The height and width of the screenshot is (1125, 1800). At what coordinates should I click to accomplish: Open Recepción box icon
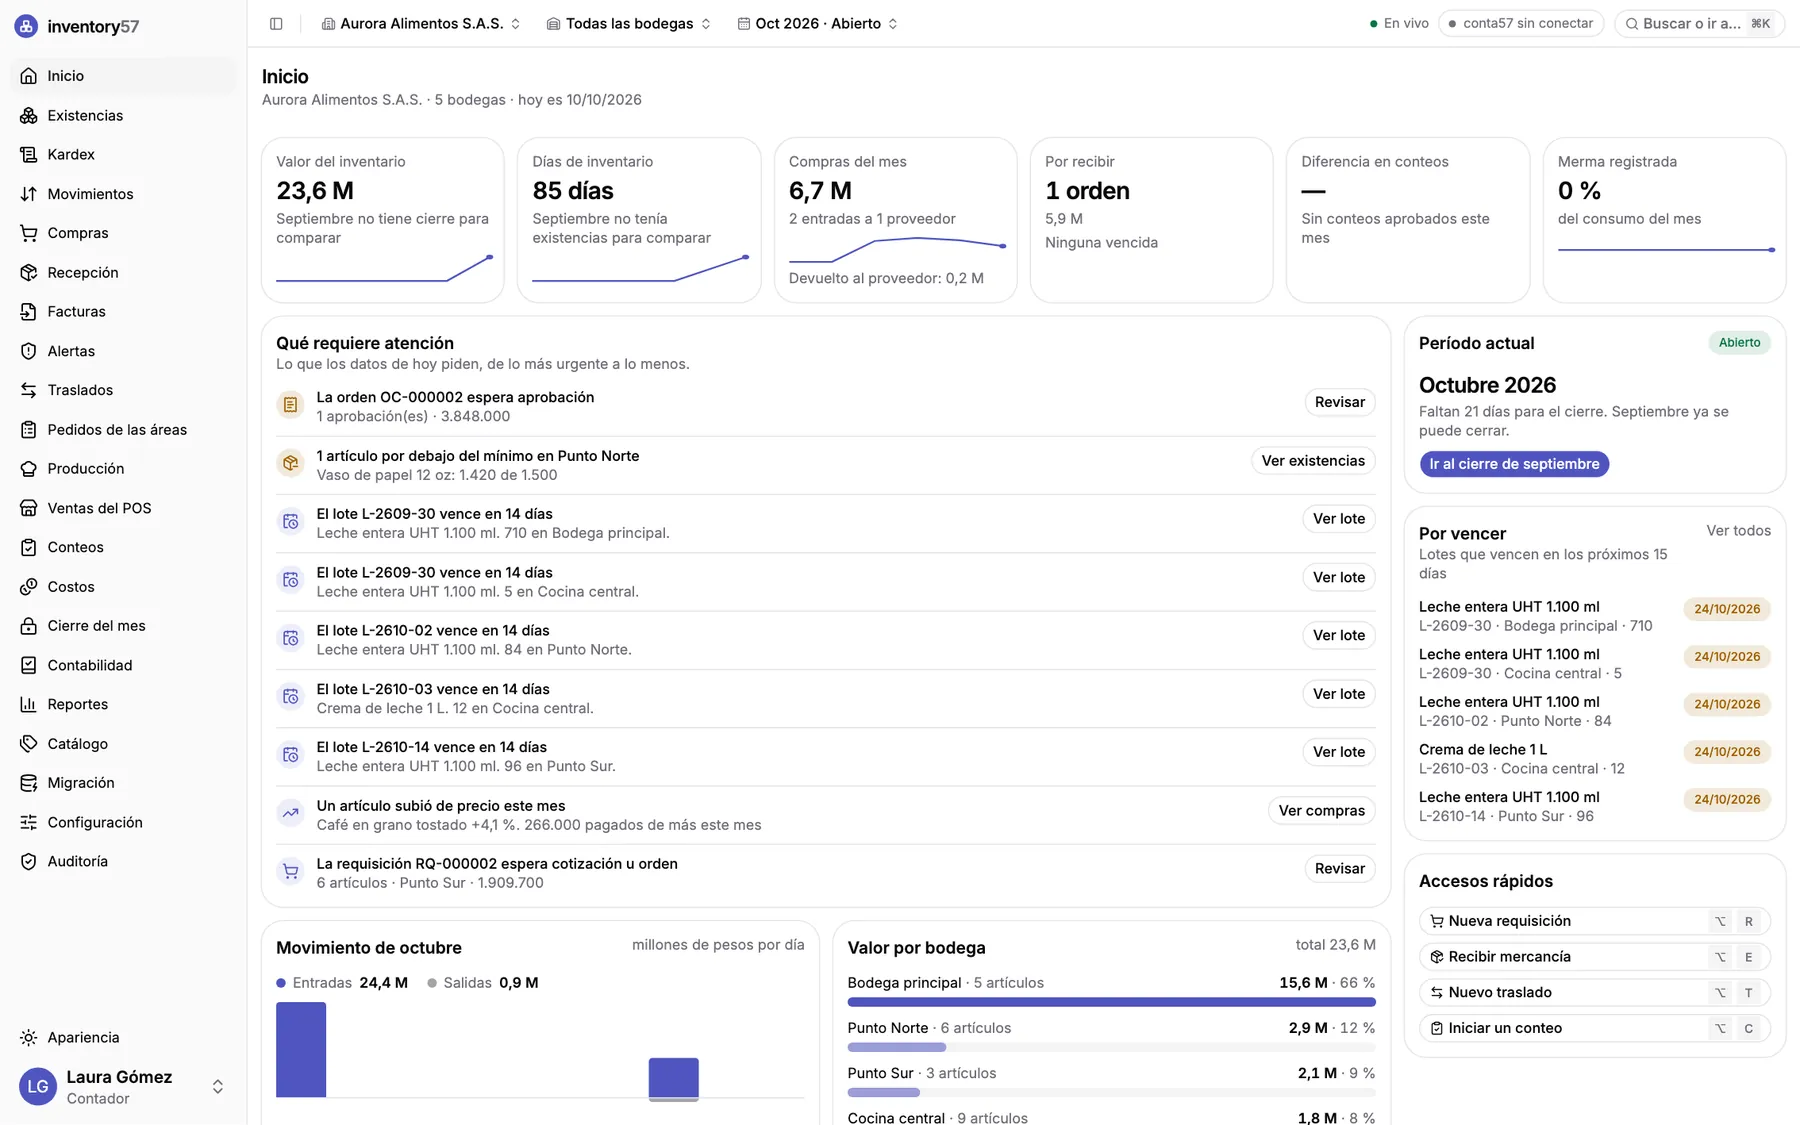pyautogui.click(x=29, y=272)
